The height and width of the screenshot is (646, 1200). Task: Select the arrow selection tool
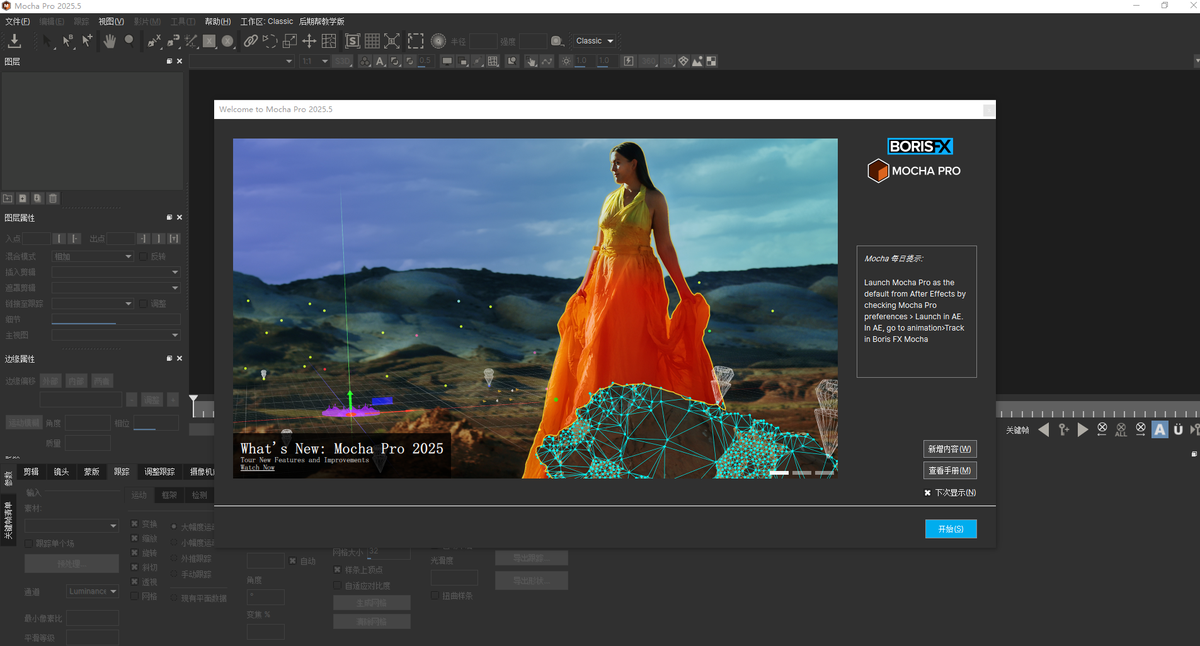pos(47,41)
